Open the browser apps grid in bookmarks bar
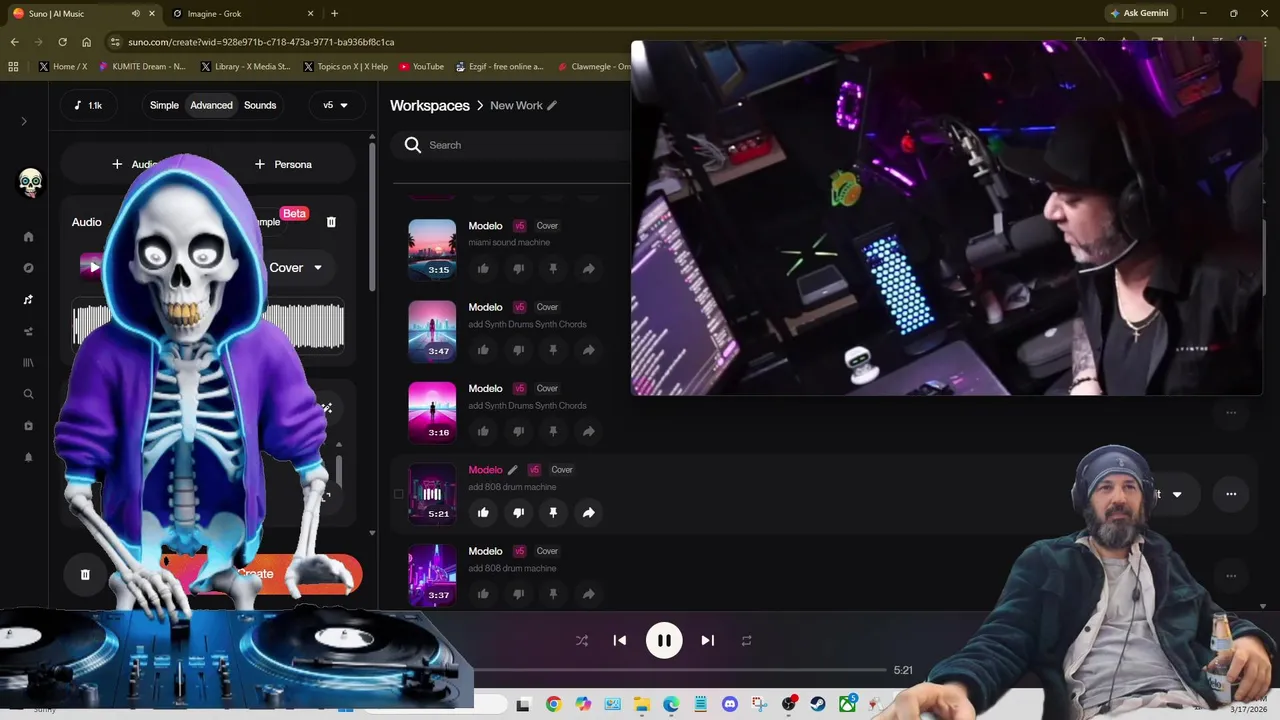The height and width of the screenshot is (720, 1280). coord(13,67)
